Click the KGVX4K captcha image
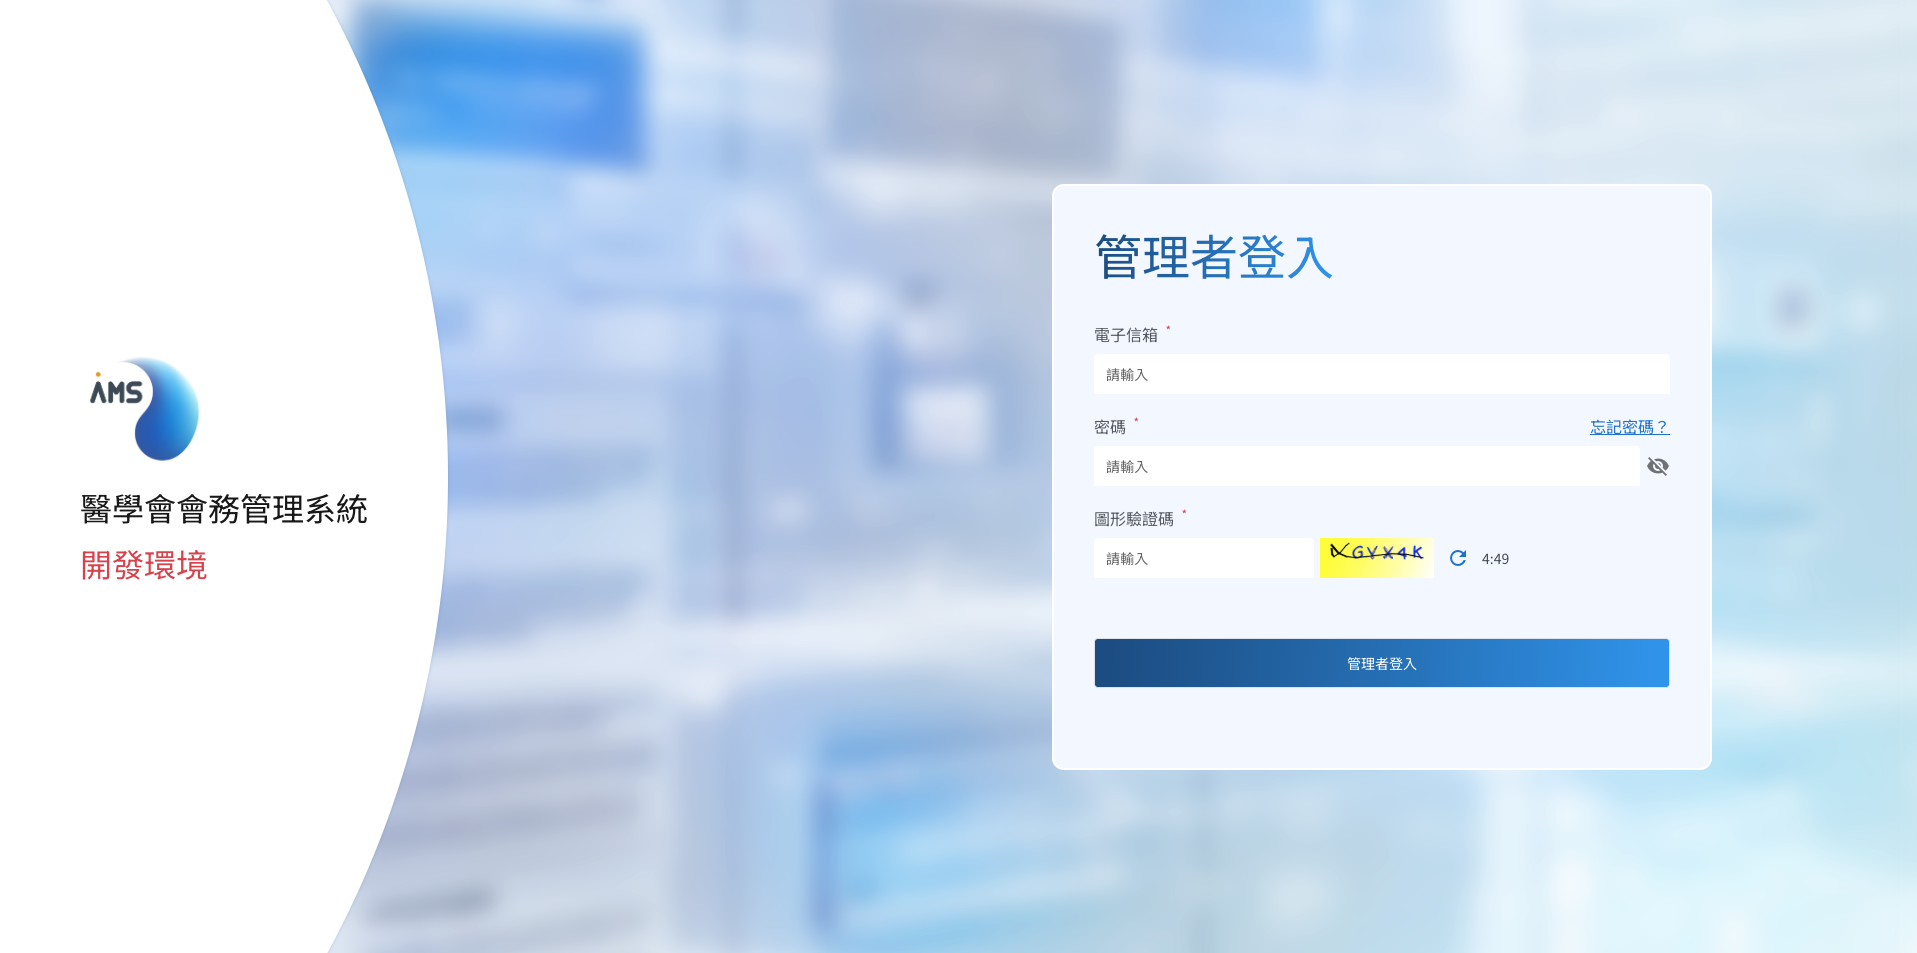Image resolution: width=1917 pixels, height=953 pixels. [x=1376, y=557]
